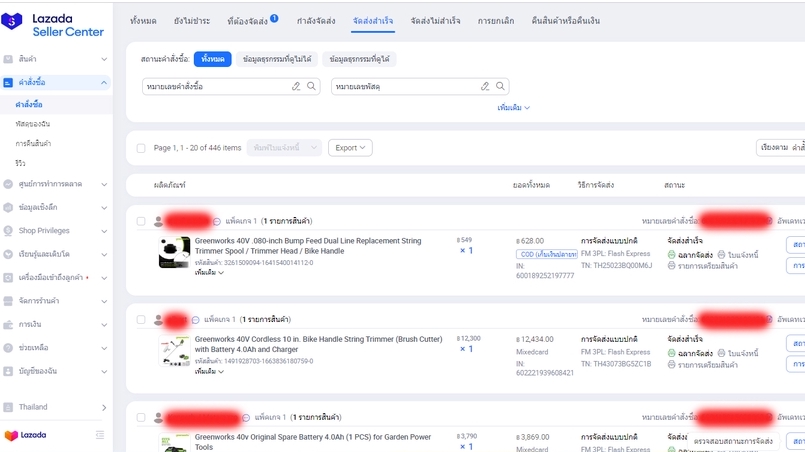Click the search magnifier in order number field

point(312,86)
